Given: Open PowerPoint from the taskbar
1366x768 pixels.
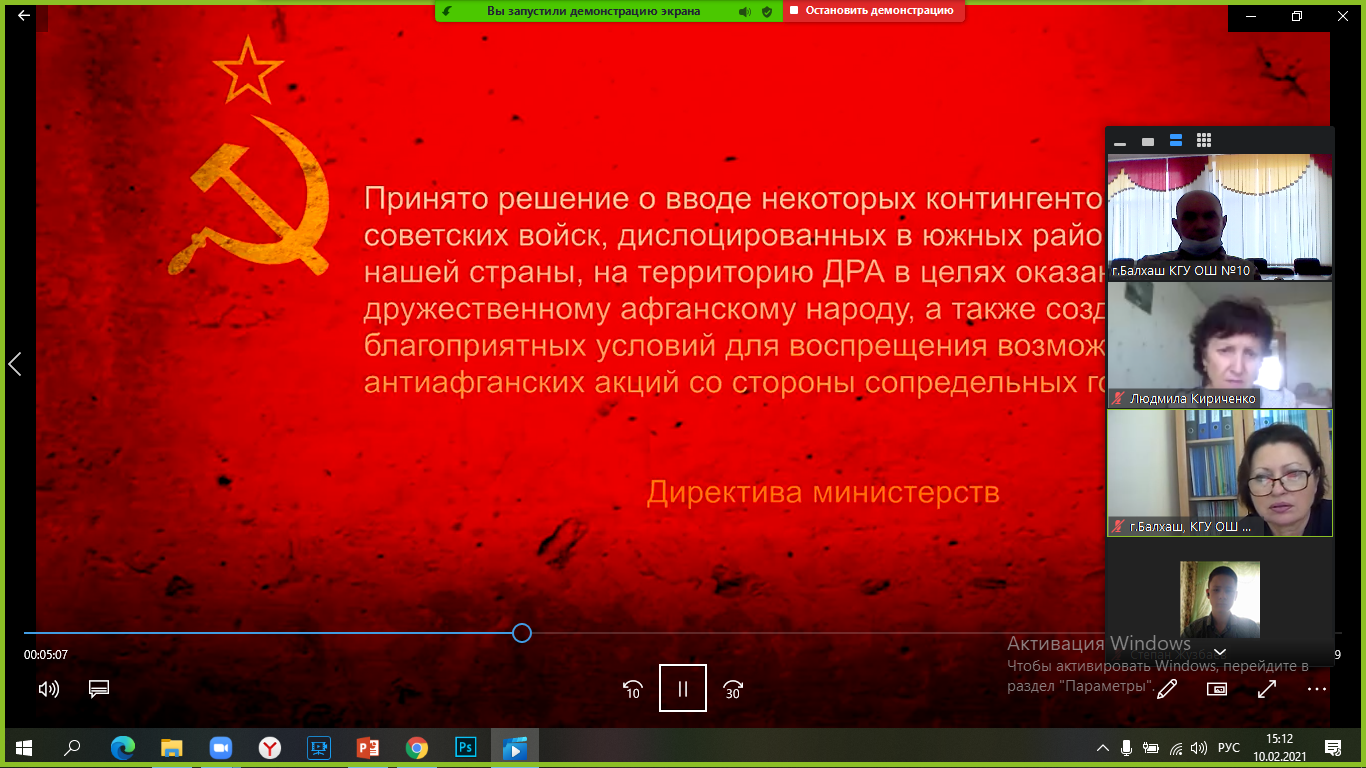Looking at the screenshot, I should 368,747.
